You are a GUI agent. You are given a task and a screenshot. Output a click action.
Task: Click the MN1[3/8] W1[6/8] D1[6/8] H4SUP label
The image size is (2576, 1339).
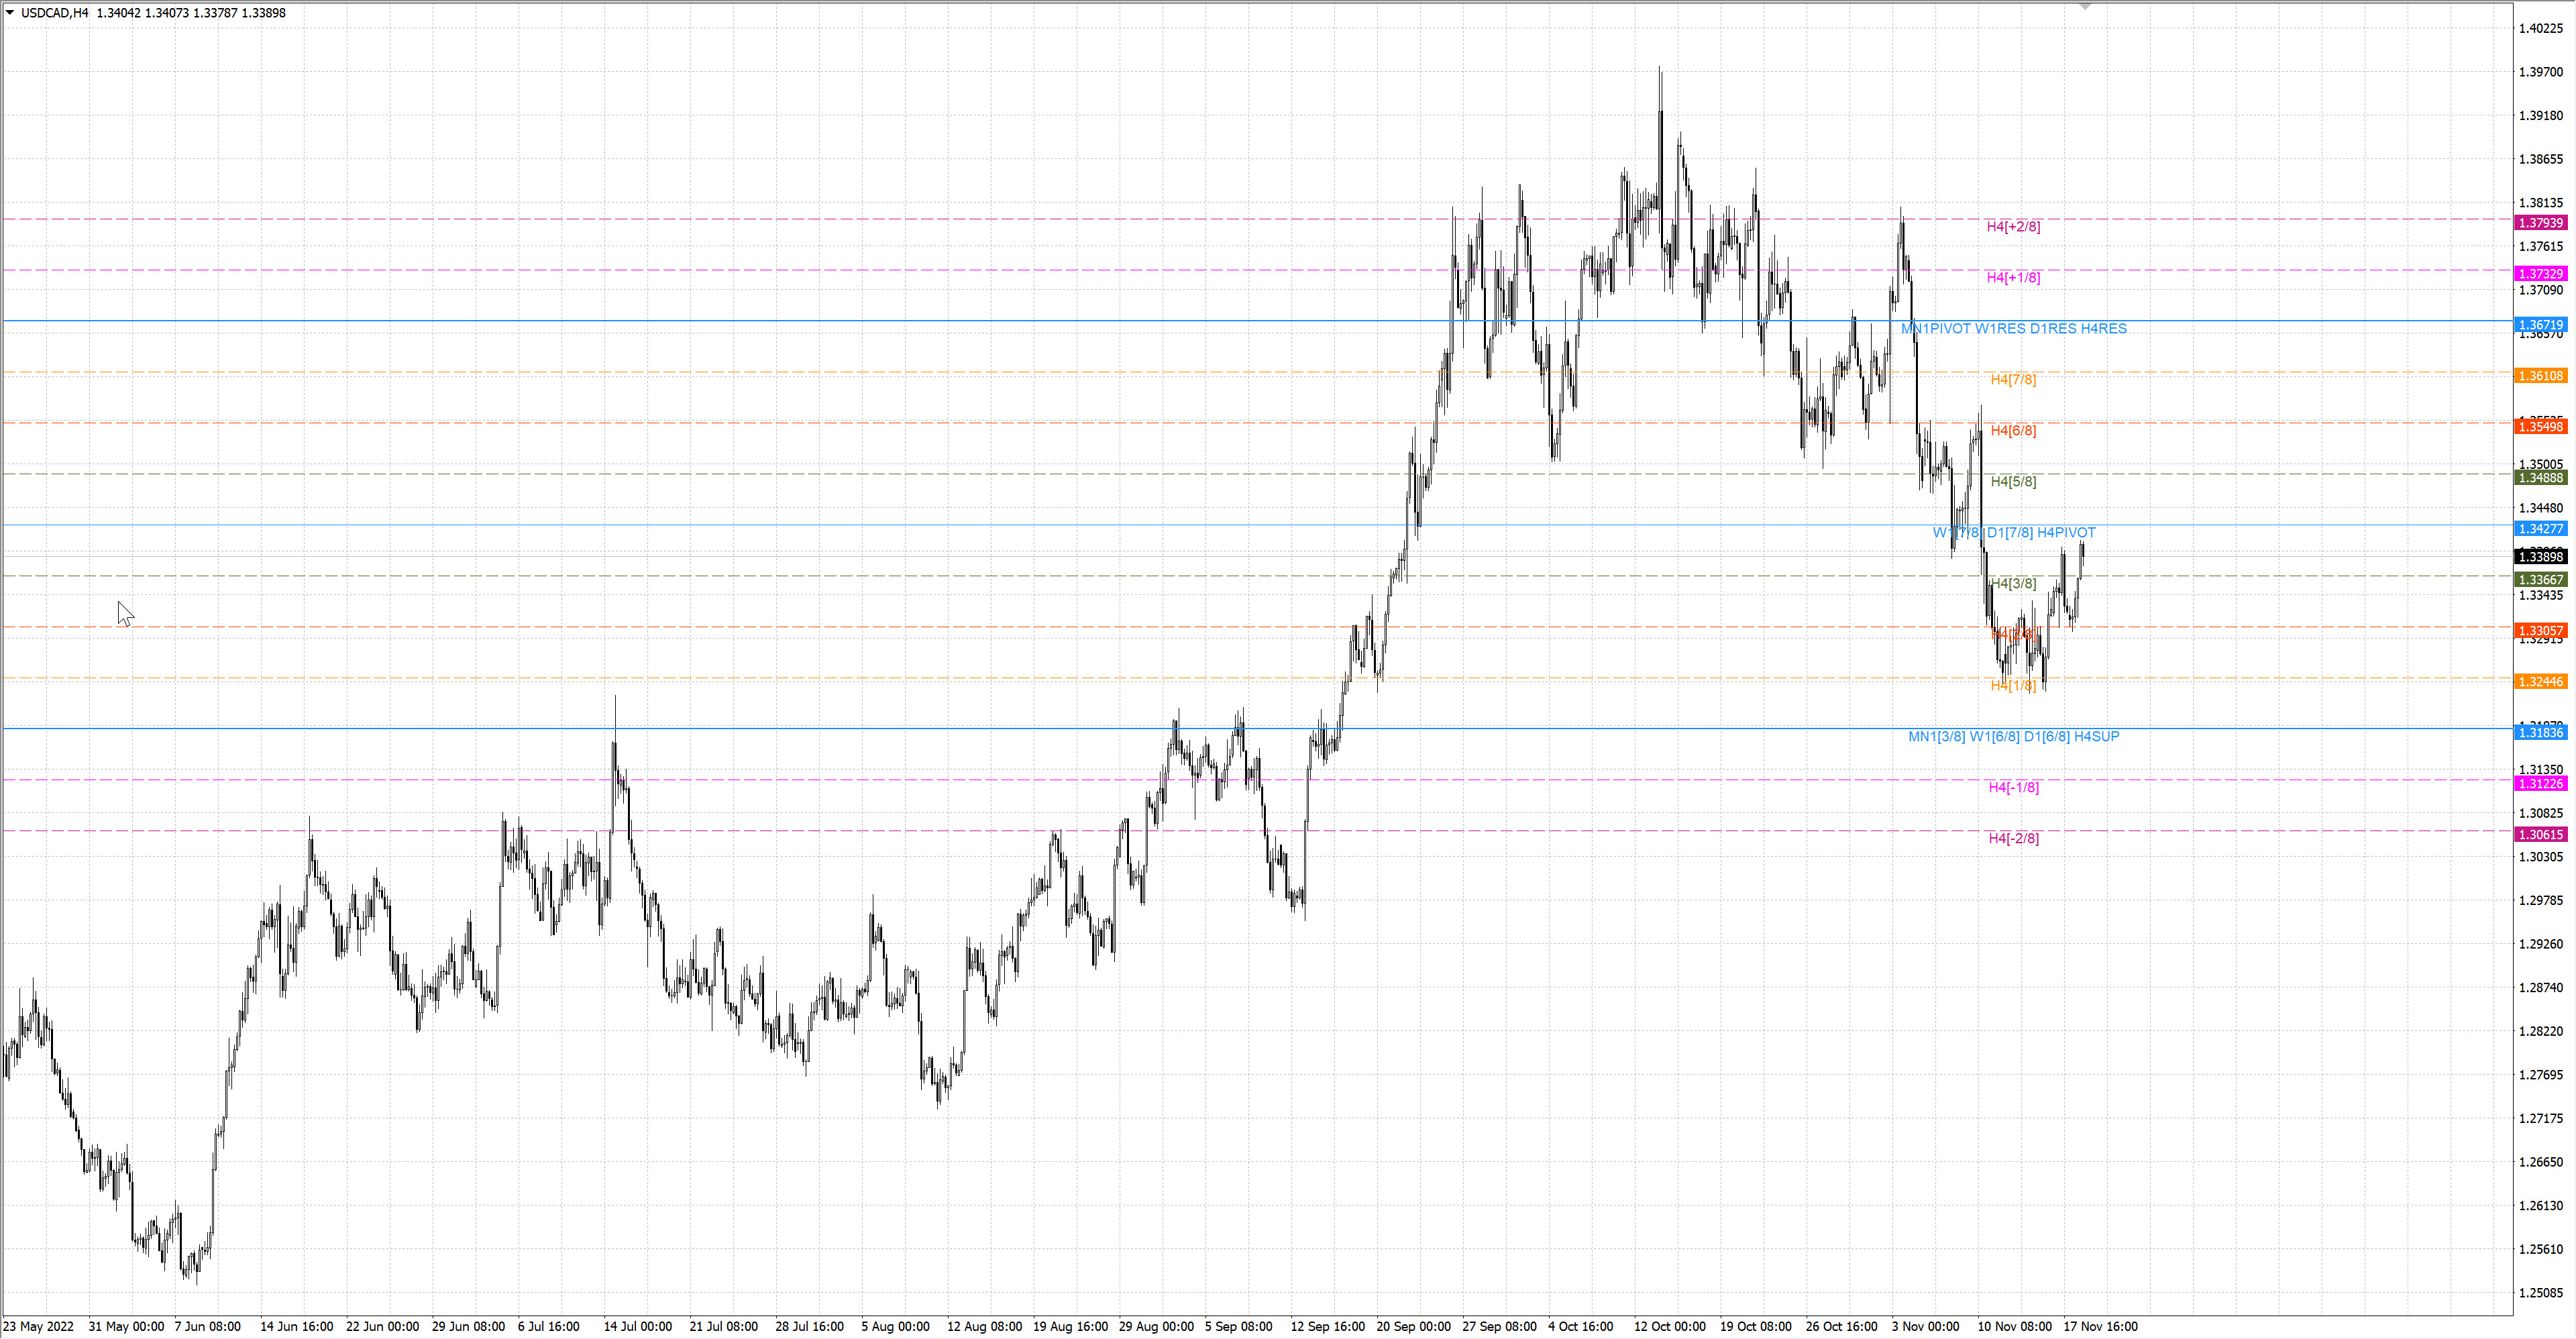coord(2014,737)
